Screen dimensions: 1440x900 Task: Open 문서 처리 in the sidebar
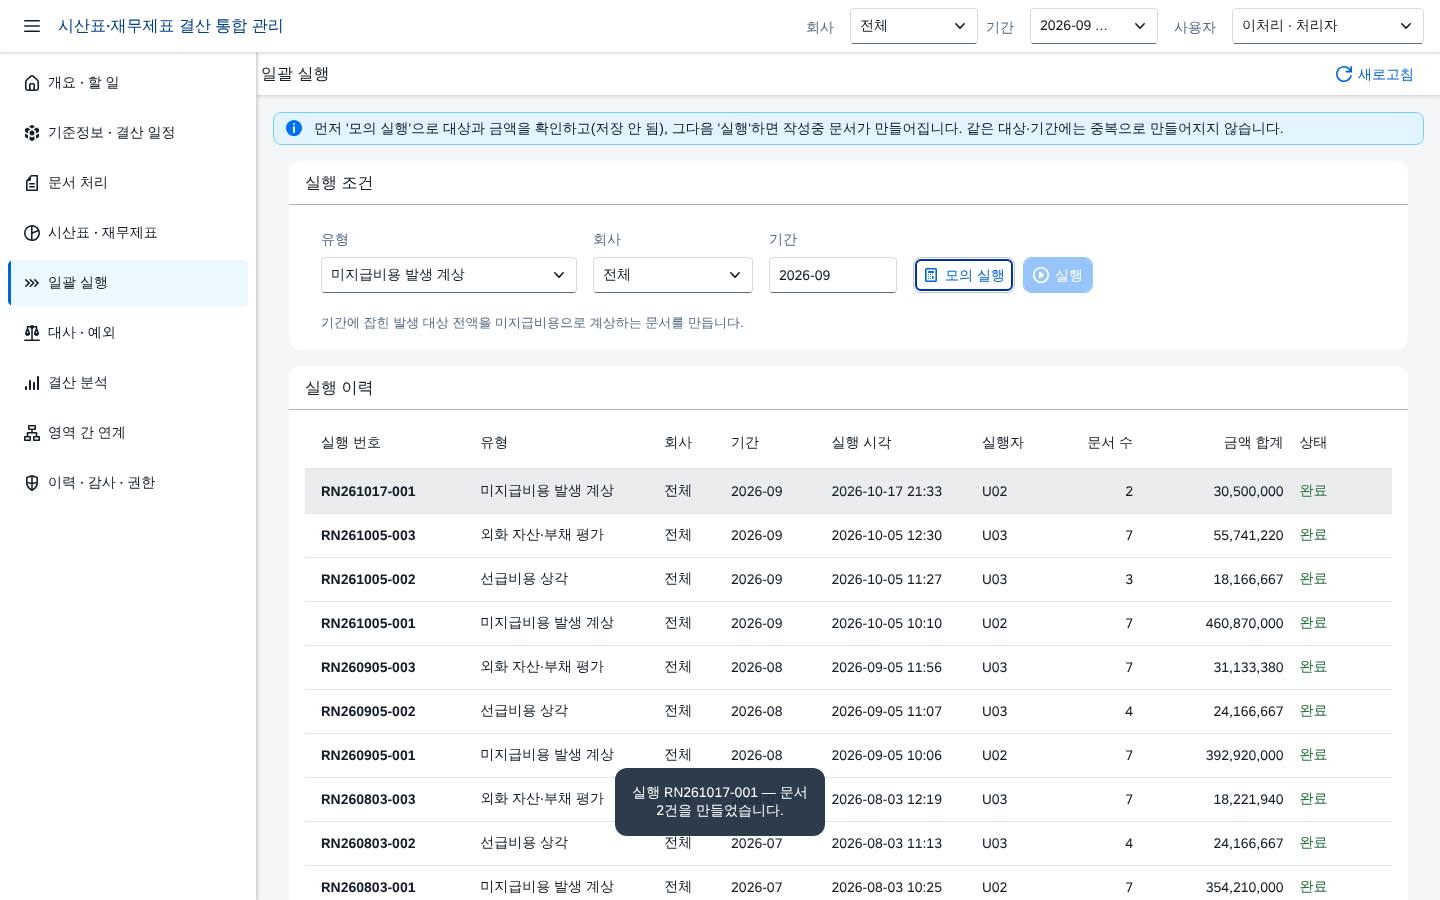[x=128, y=183]
